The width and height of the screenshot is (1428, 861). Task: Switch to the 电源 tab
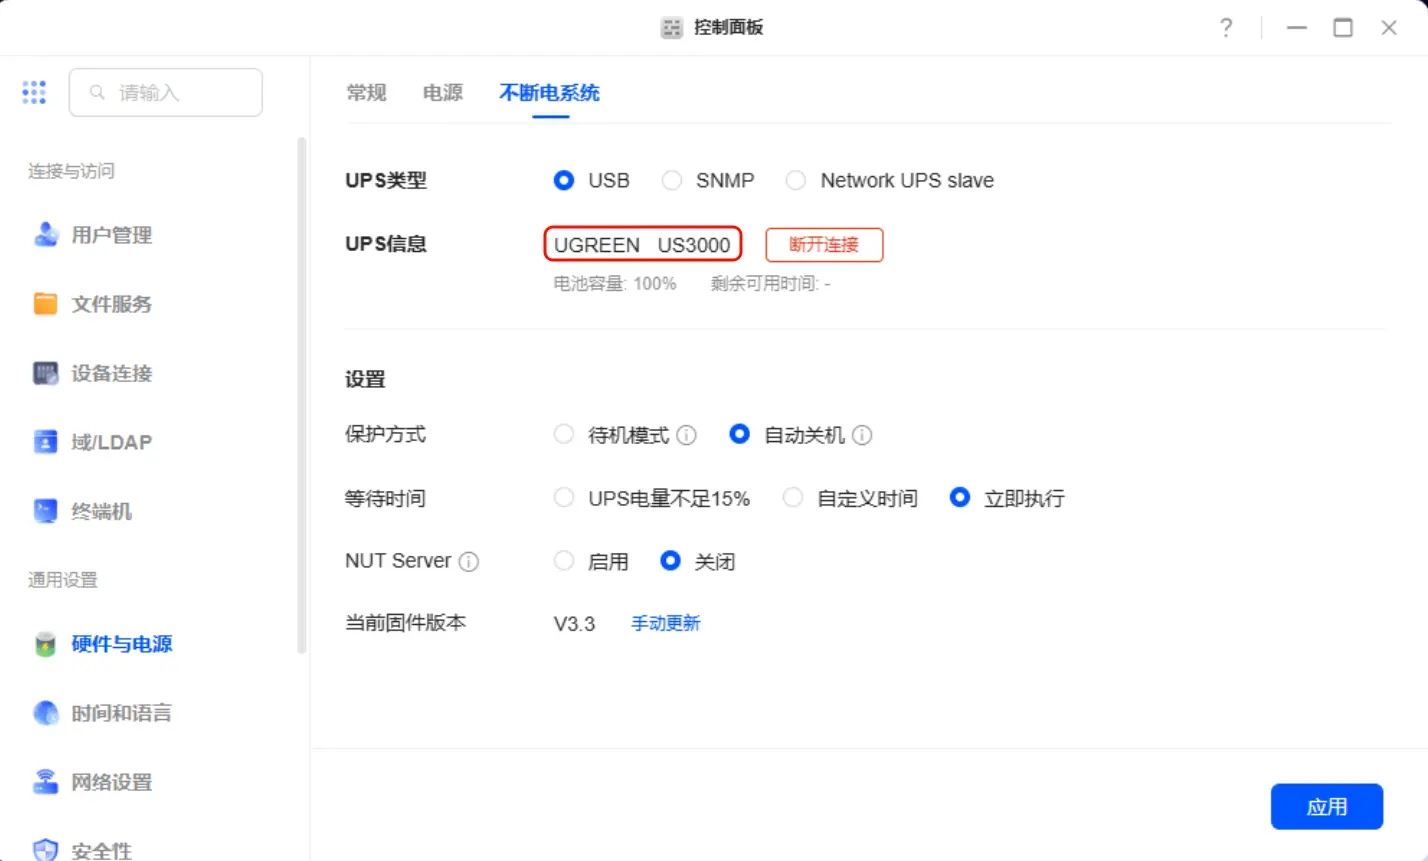click(443, 93)
